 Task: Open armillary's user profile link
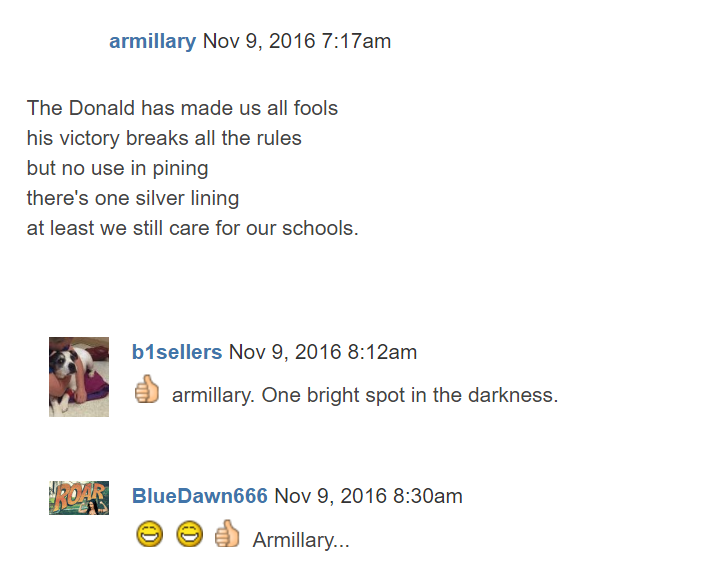point(152,41)
